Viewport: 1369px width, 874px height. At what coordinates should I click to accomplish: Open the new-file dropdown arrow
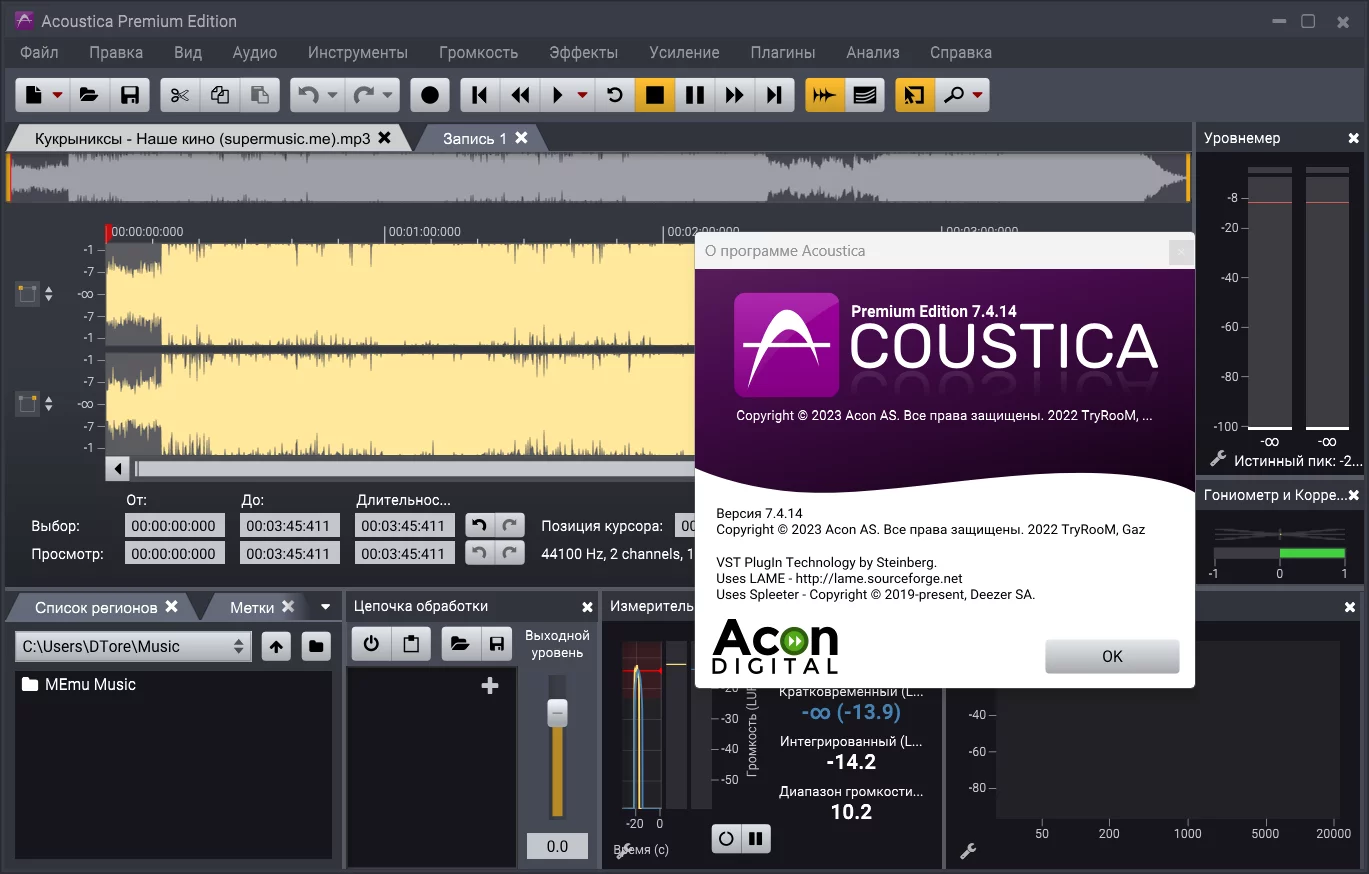[x=58, y=95]
